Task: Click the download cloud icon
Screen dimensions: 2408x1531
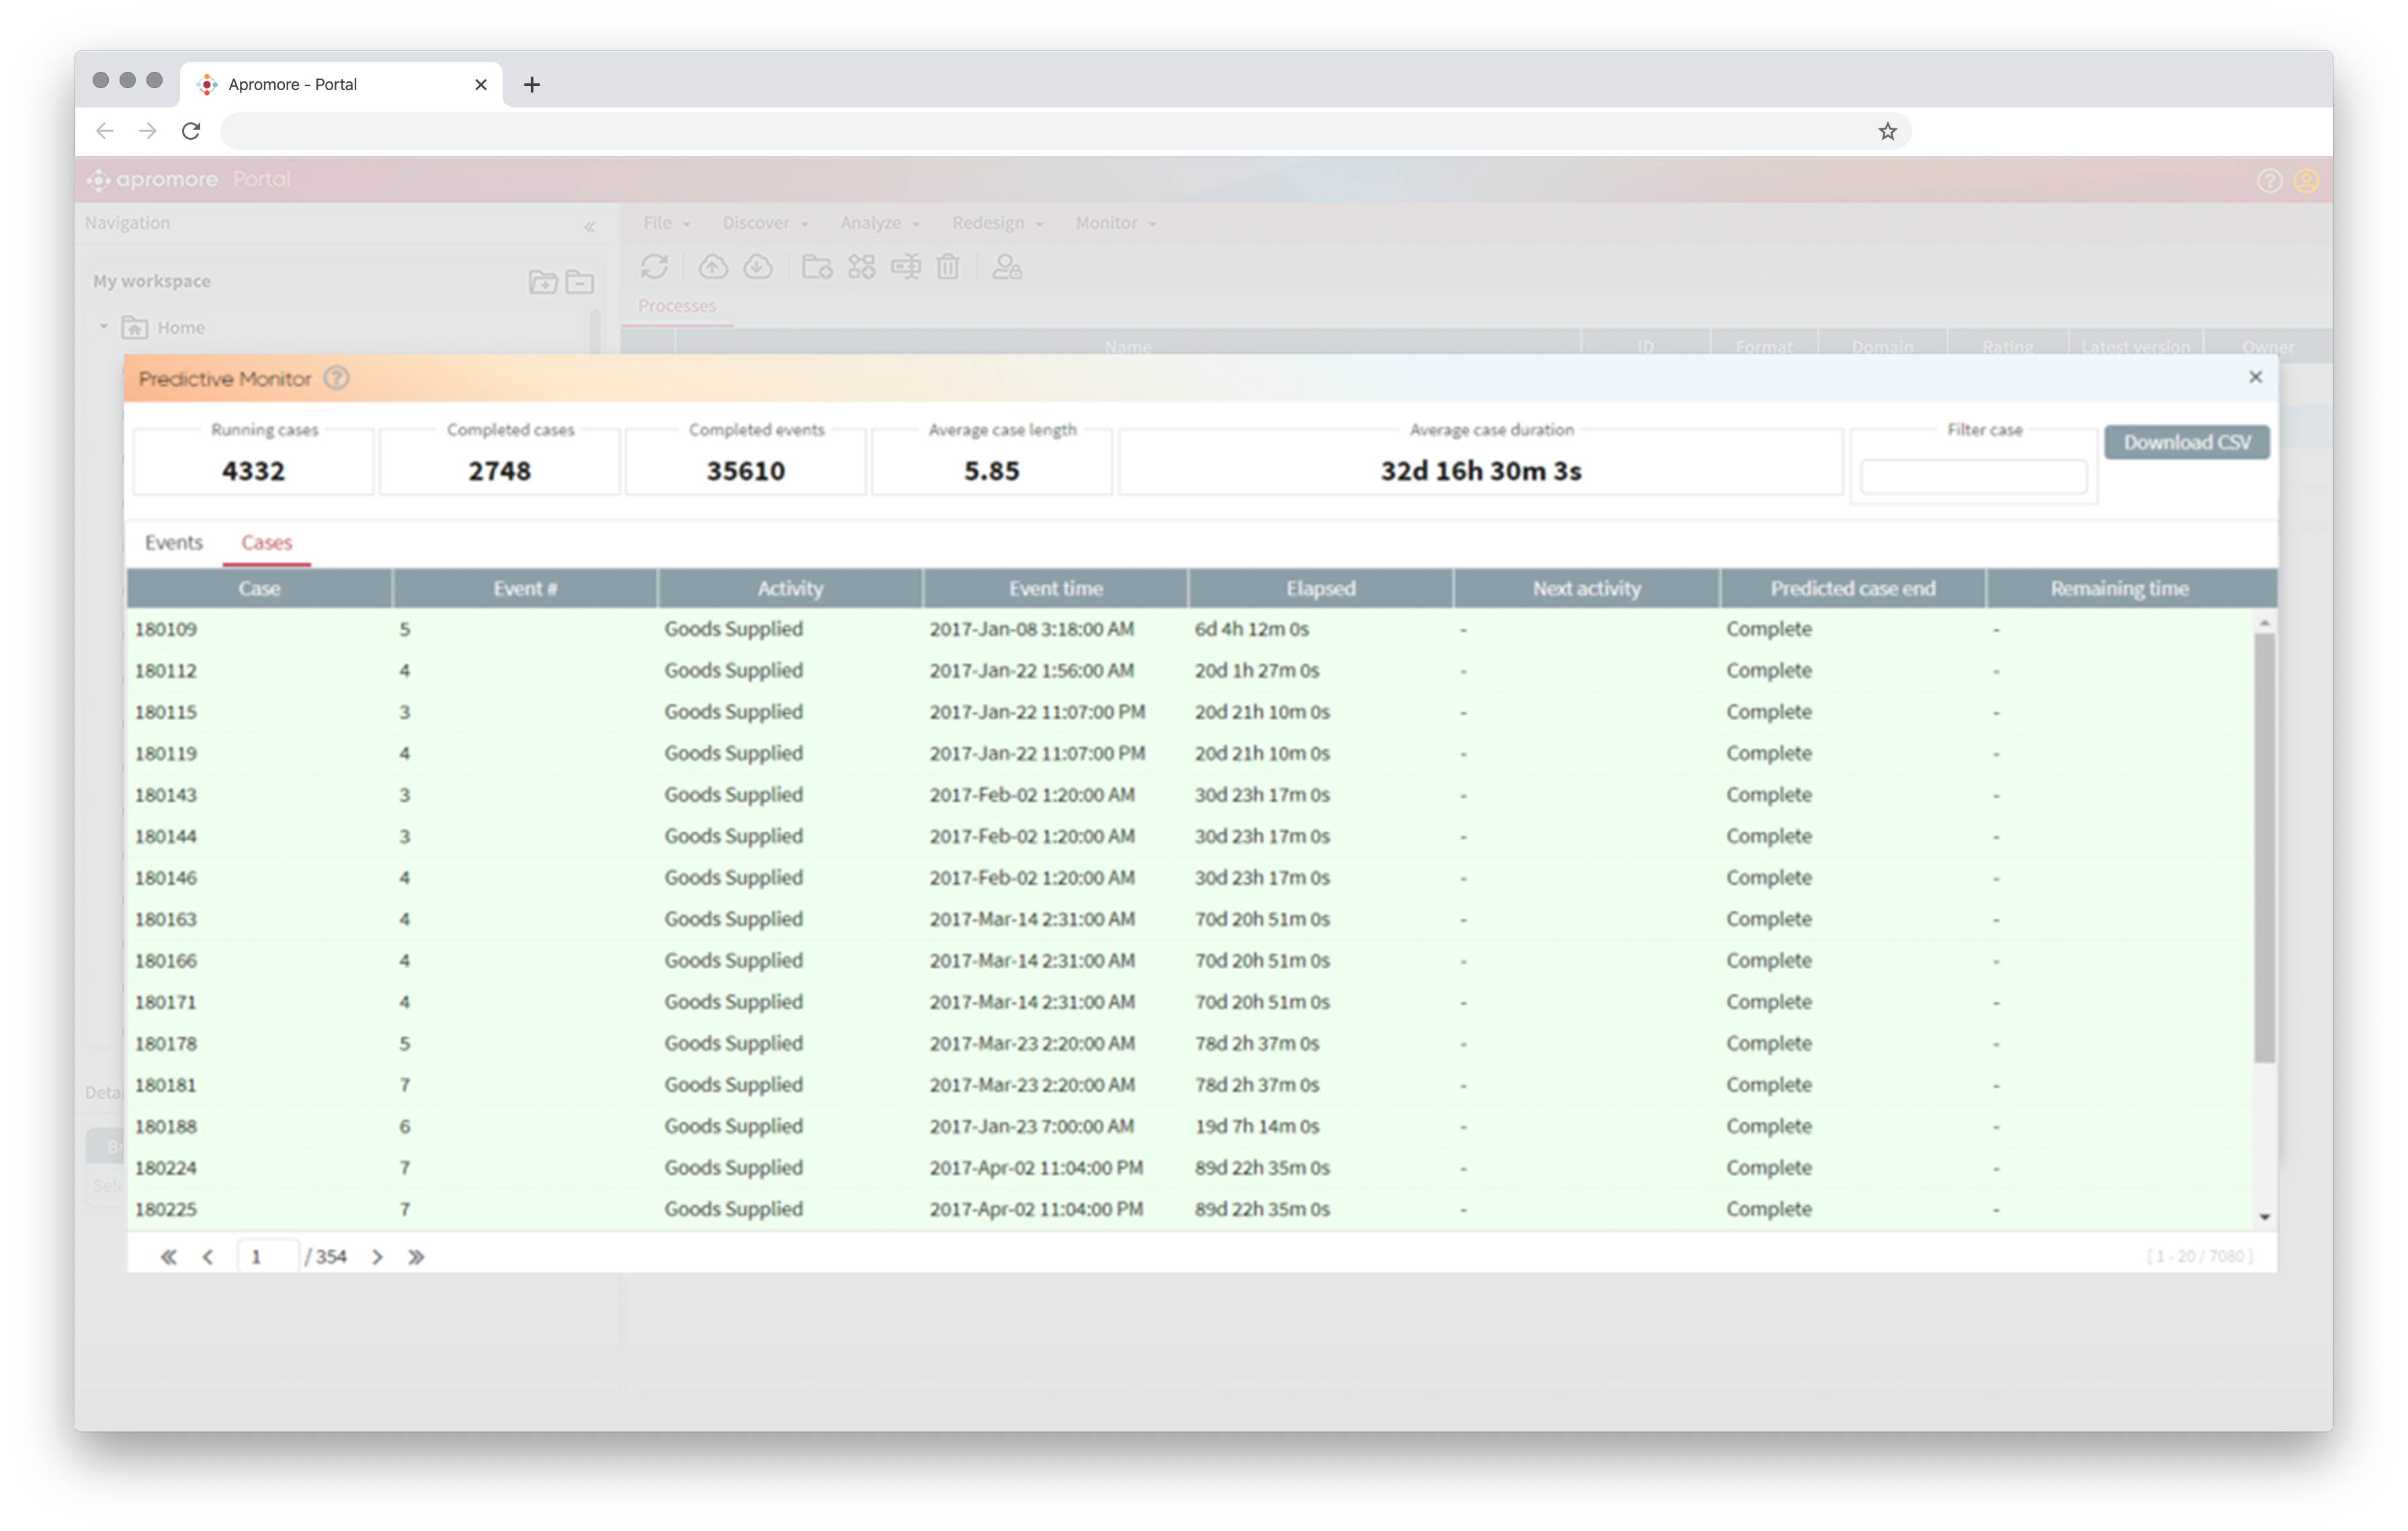Action: click(x=758, y=266)
